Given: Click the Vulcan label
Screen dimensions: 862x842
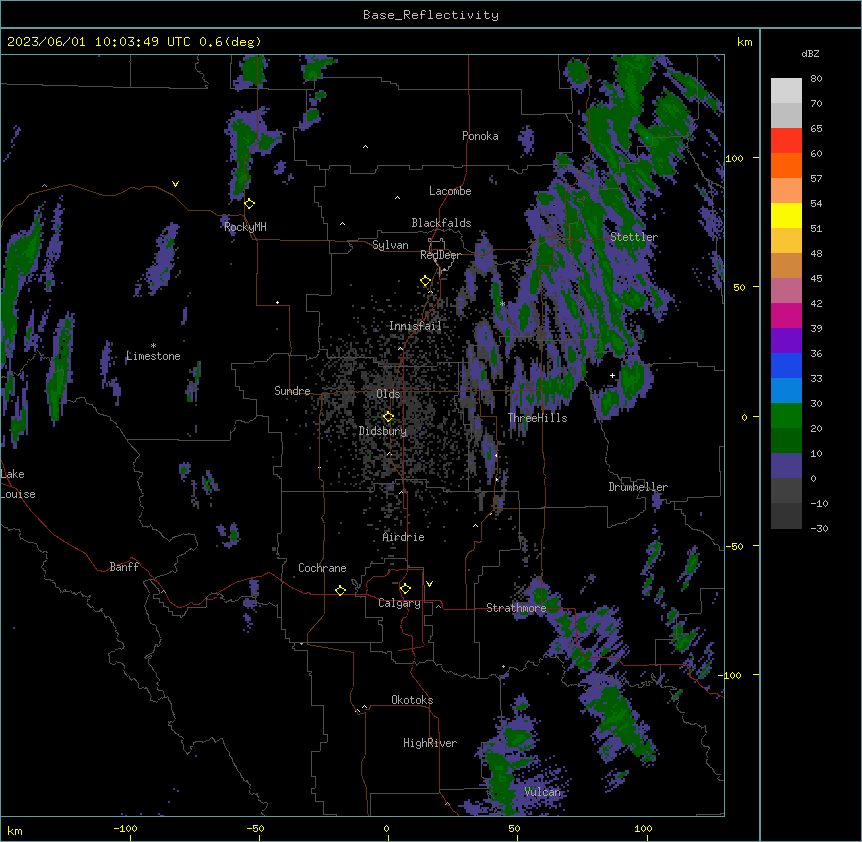Looking at the screenshot, I should tap(542, 792).
